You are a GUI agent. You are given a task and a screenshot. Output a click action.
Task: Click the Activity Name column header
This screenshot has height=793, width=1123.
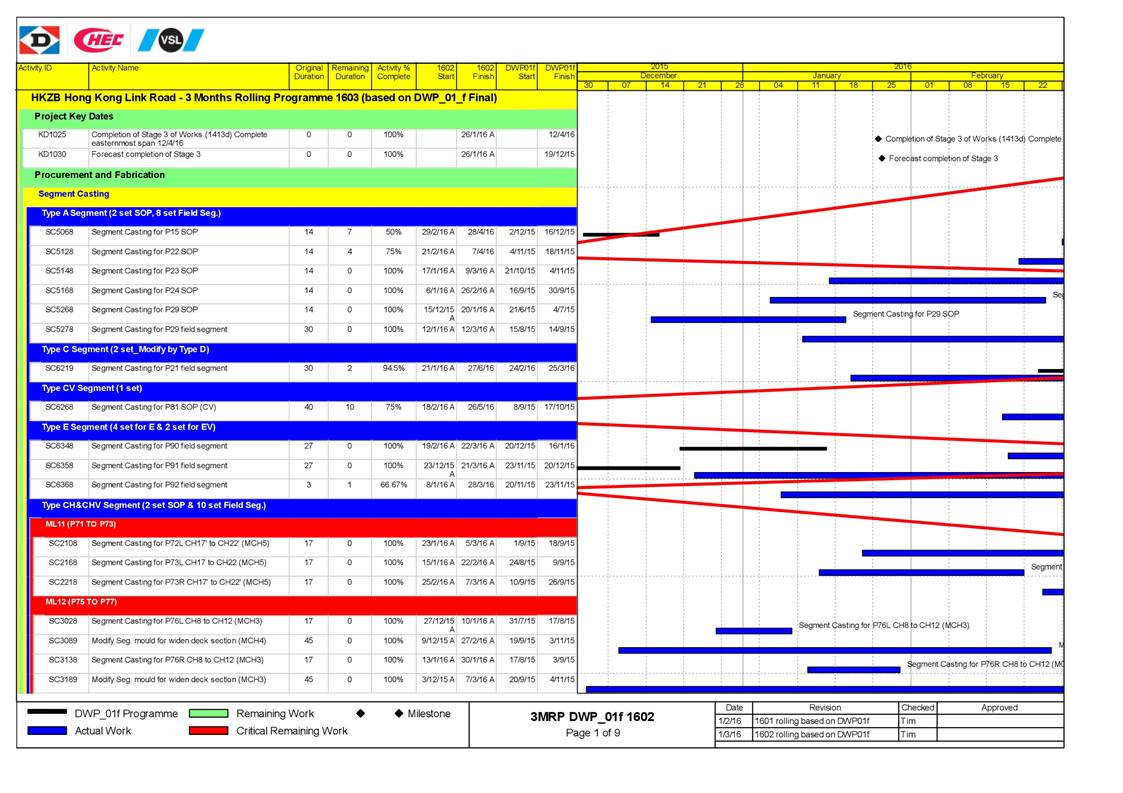point(115,68)
